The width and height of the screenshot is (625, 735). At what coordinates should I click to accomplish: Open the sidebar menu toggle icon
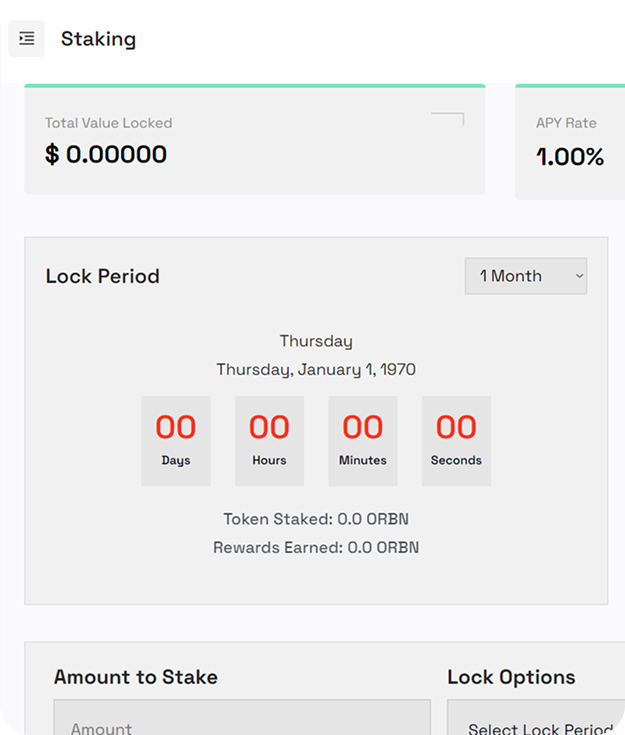point(26,39)
